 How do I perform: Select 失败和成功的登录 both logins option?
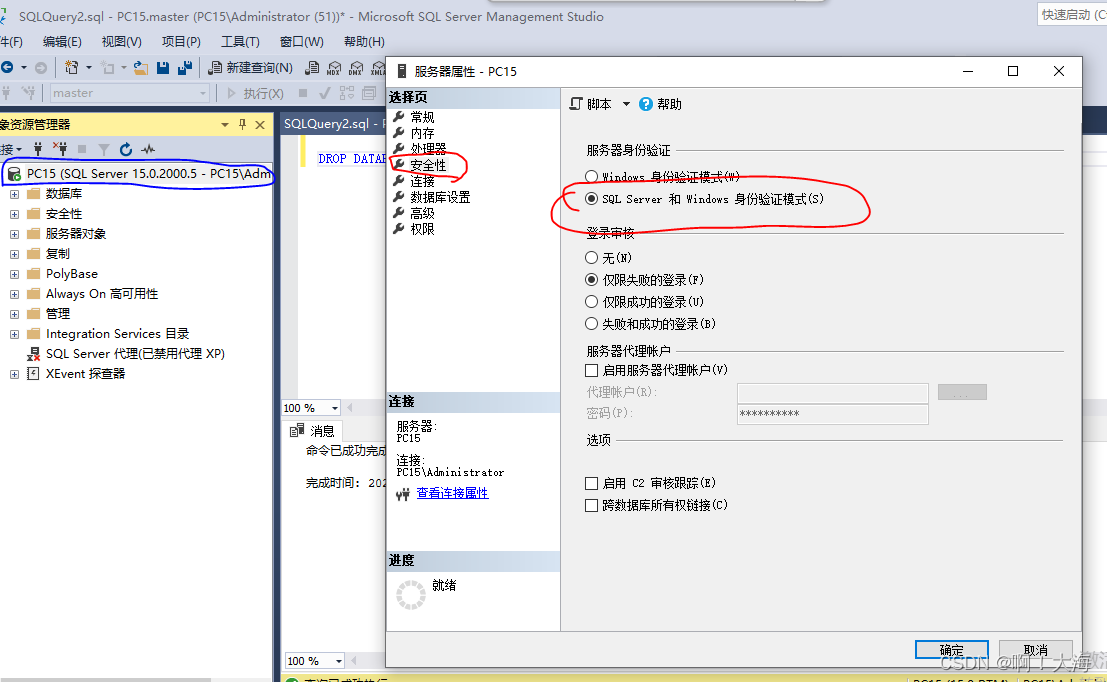591,323
